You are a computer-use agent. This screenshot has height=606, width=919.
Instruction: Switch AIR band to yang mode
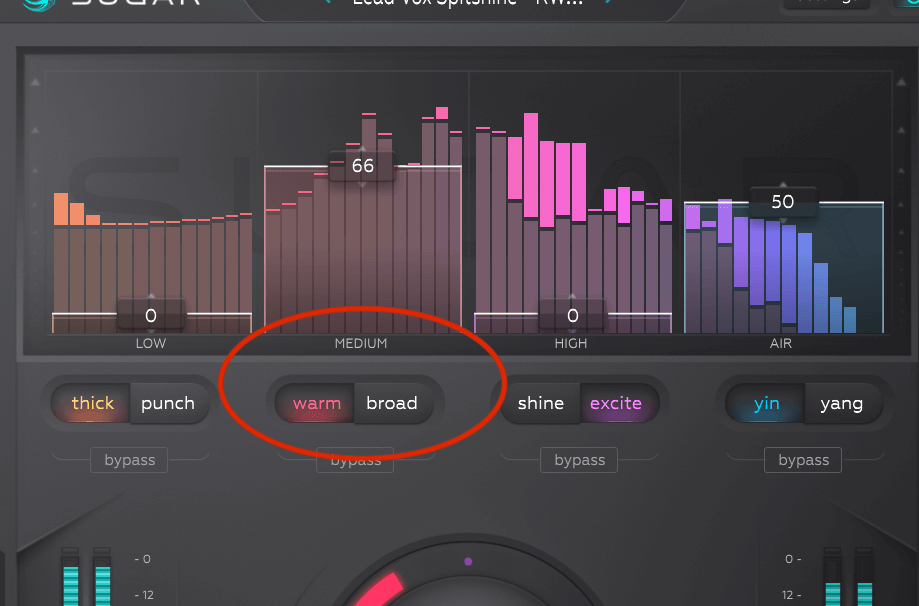pos(842,403)
